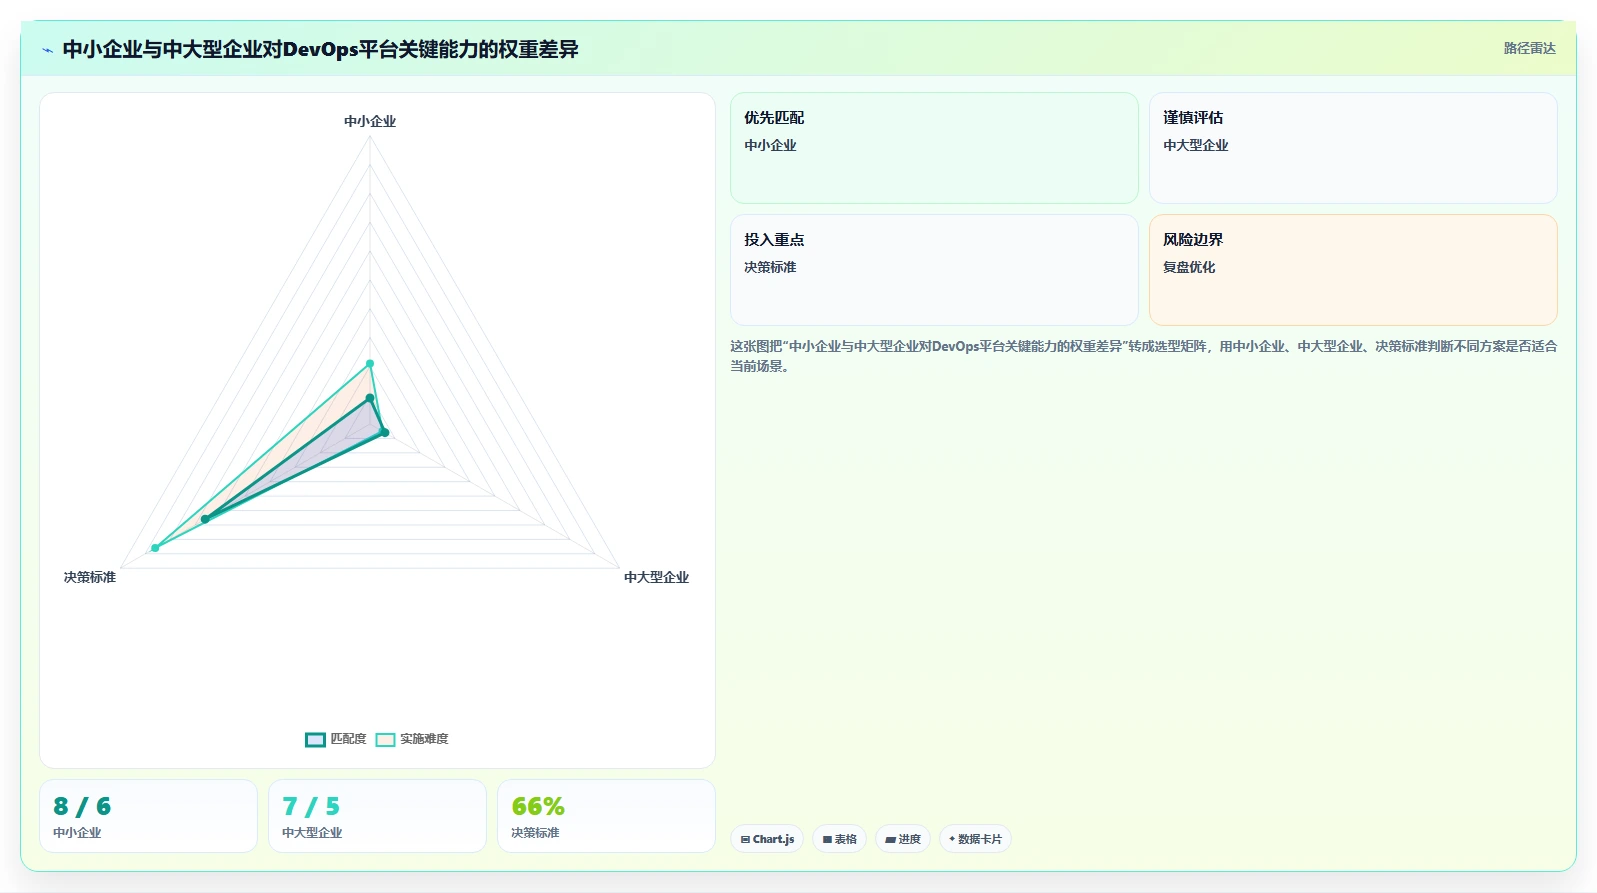Click the description paragraph starting 这张图把
1597x893 pixels.
[1143, 356]
